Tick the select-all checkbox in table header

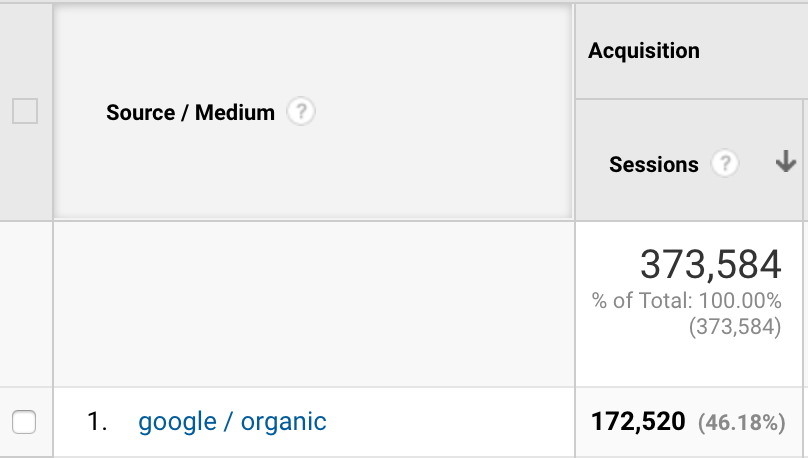point(25,111)
